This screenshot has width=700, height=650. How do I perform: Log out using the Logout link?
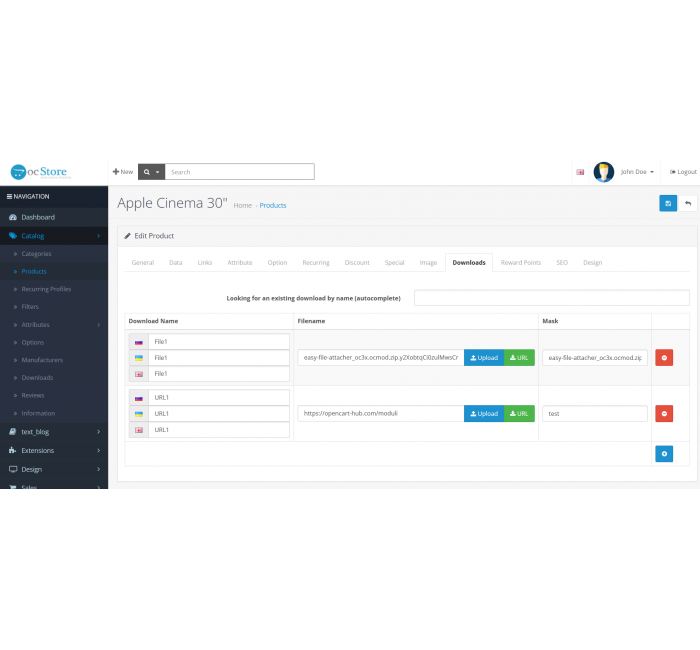(x=683, y=172)
